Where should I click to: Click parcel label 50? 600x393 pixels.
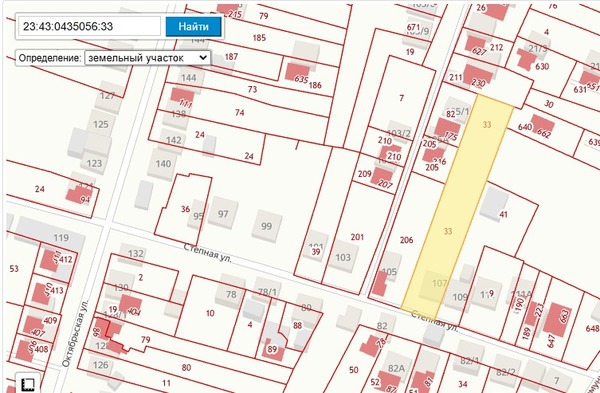[354, 370]
